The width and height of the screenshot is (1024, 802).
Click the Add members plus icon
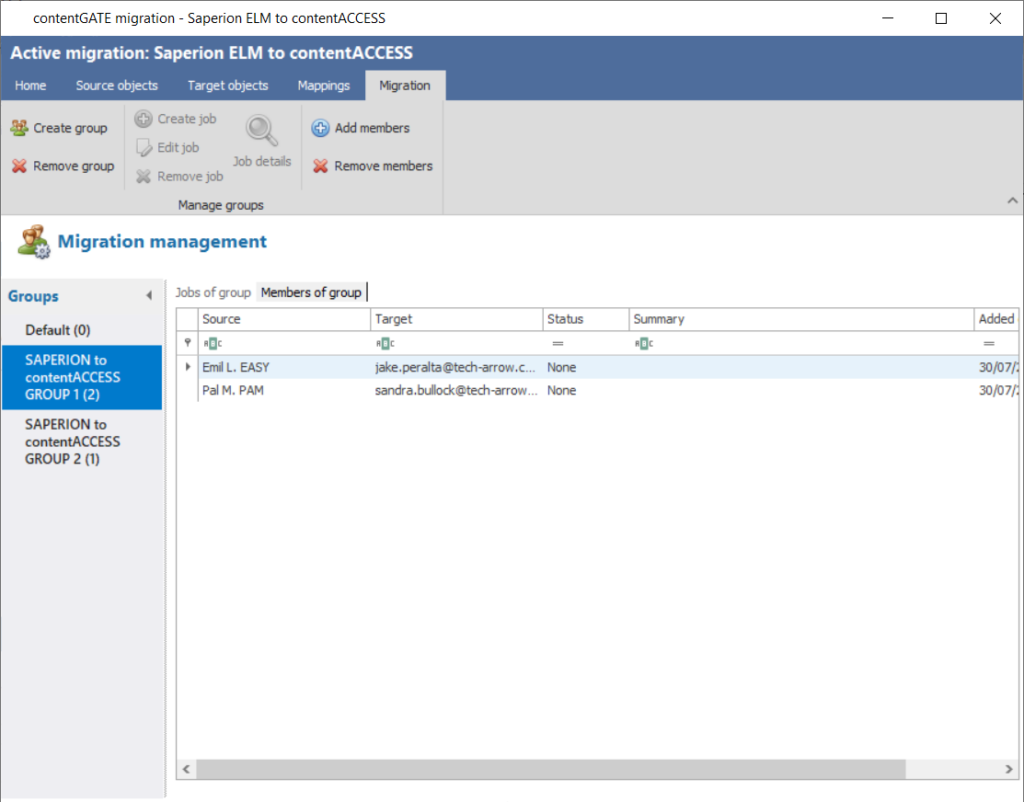320,128
